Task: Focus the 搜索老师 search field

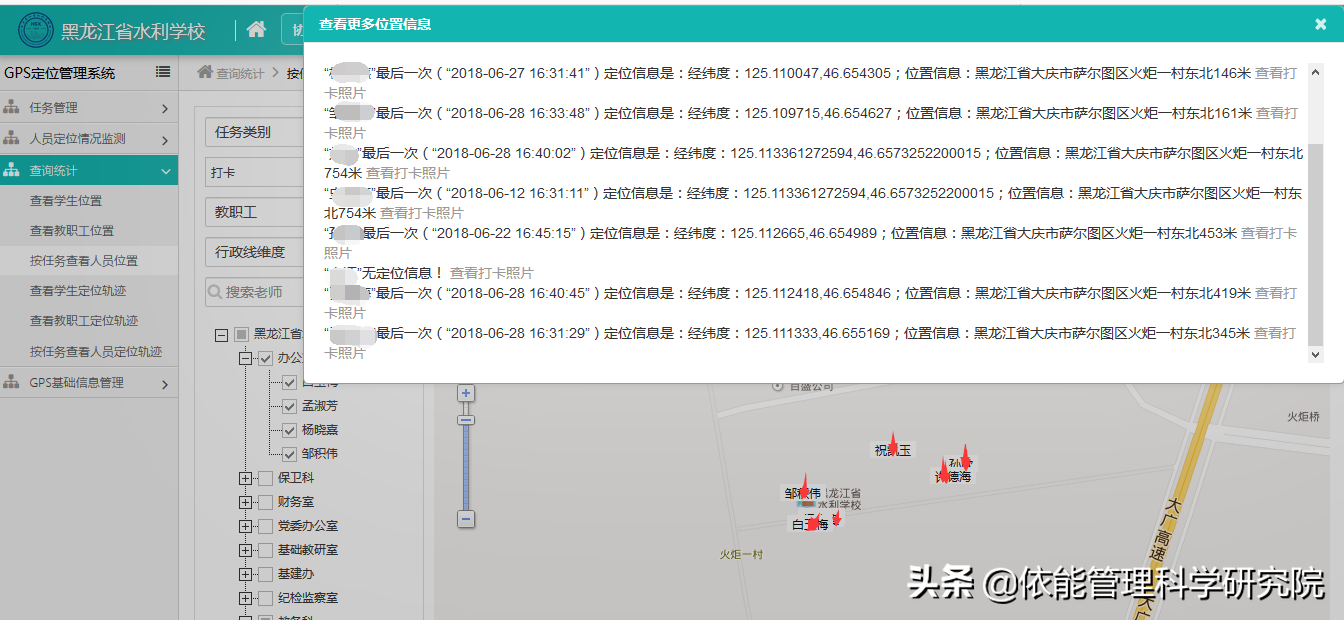Action: [254, 292]
